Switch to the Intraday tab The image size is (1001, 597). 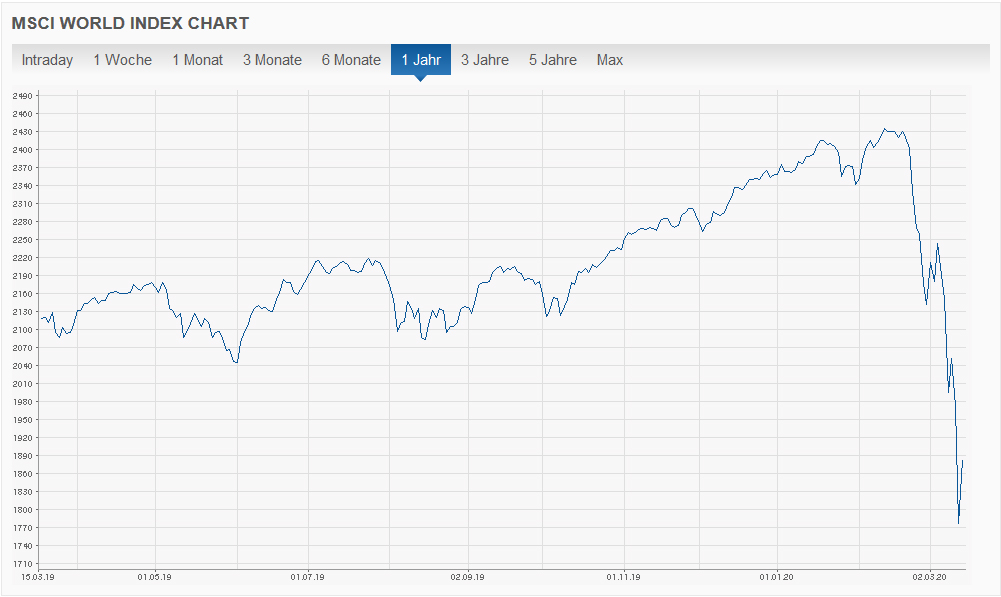[47, 60]
